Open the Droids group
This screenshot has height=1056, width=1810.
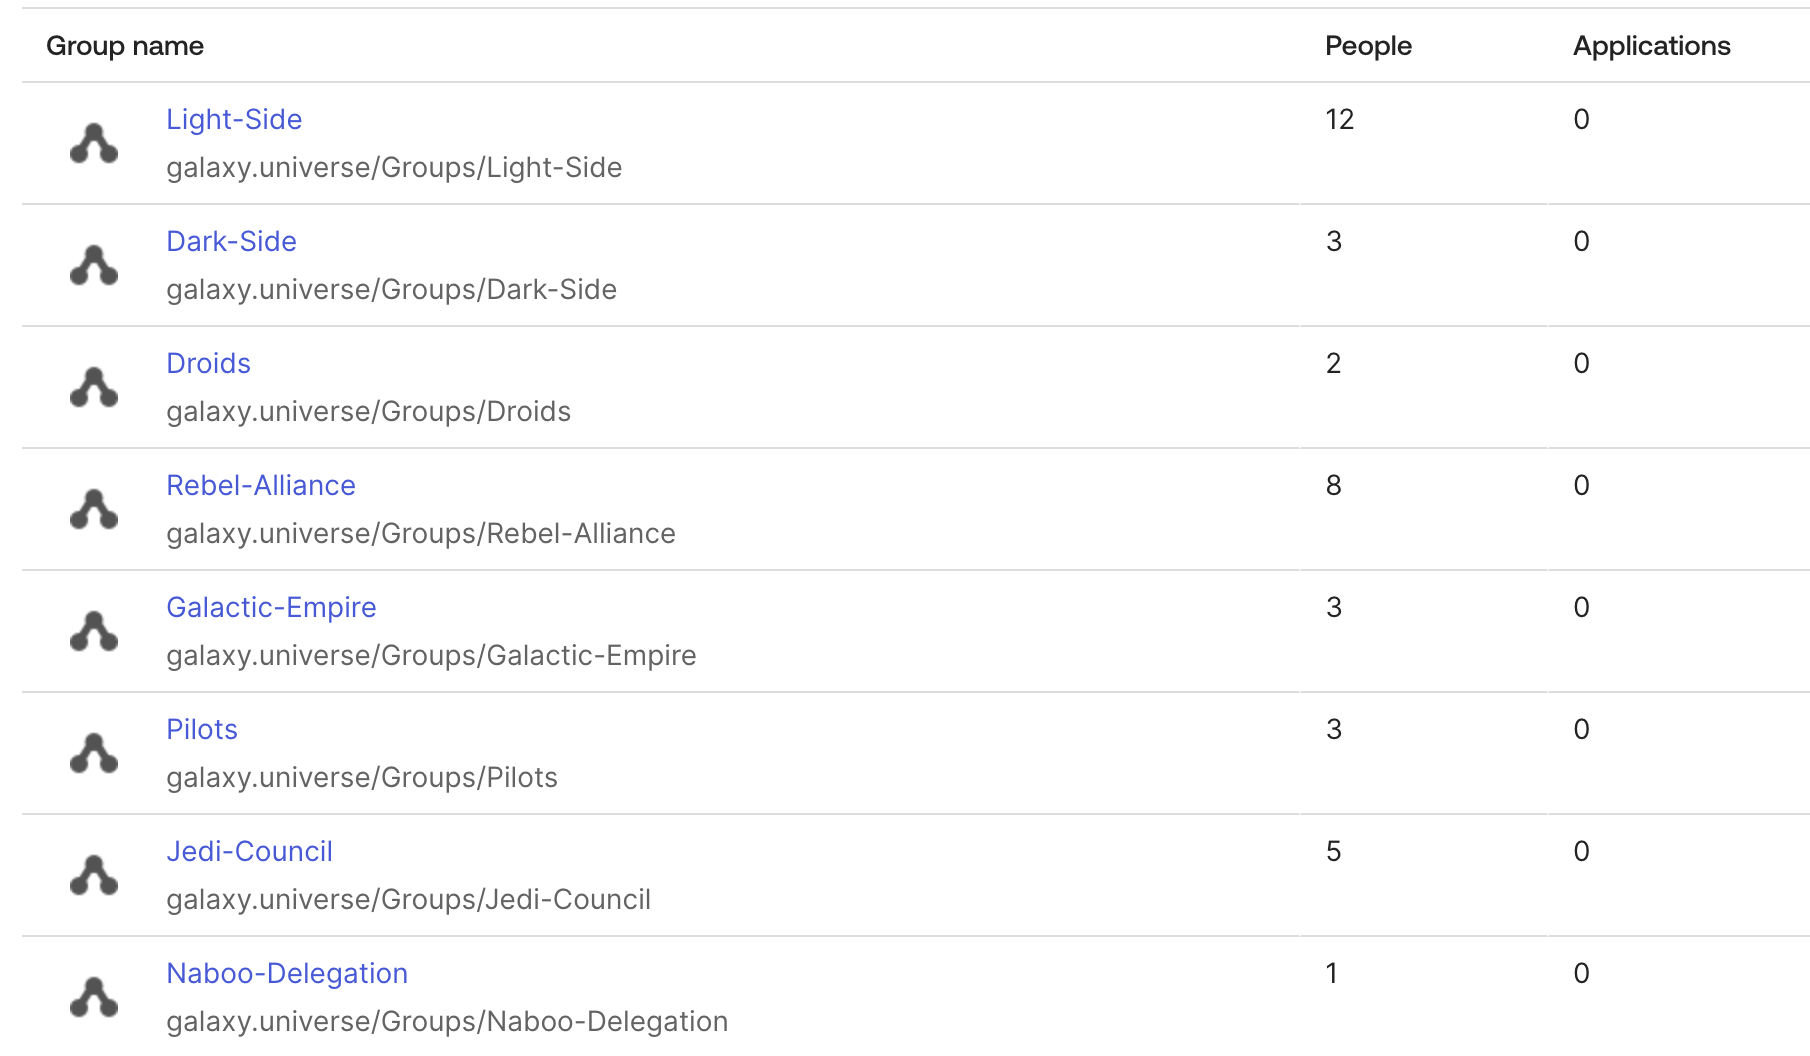[208, 363]
